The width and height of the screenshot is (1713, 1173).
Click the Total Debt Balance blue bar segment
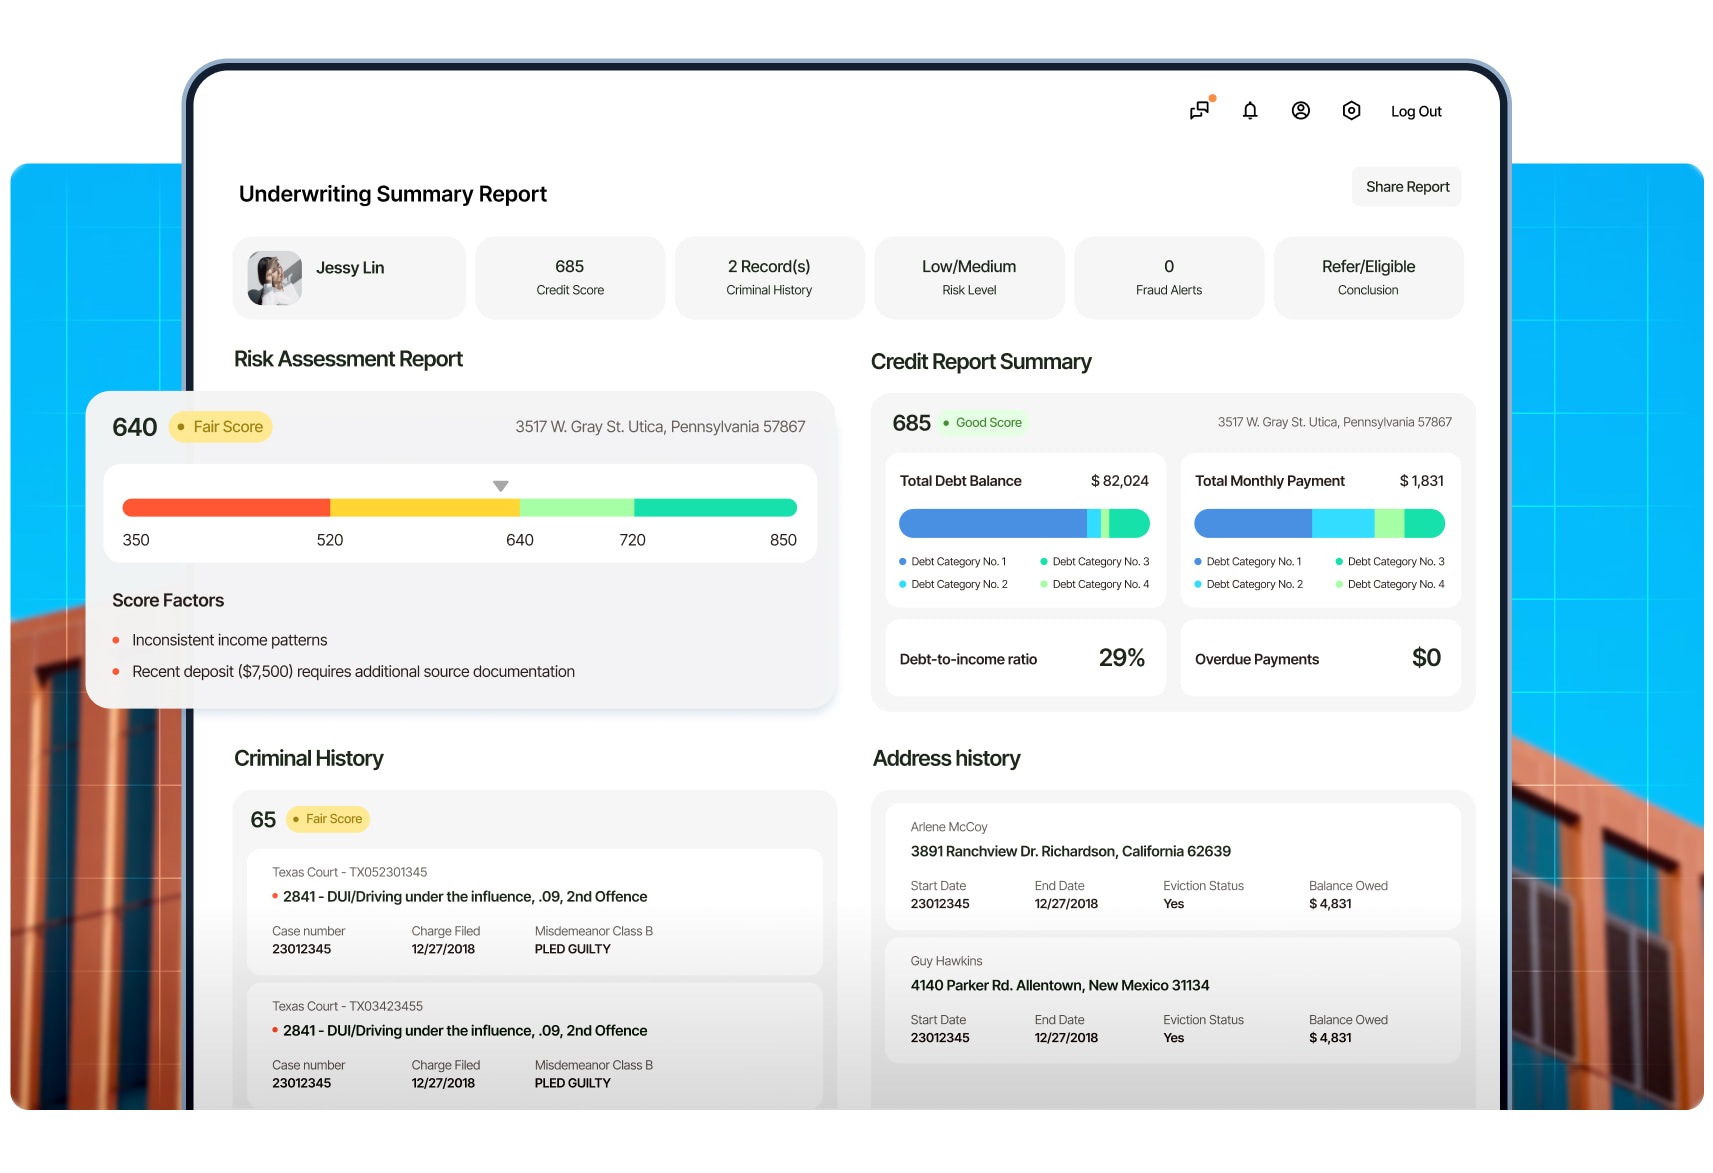(992, 523)
